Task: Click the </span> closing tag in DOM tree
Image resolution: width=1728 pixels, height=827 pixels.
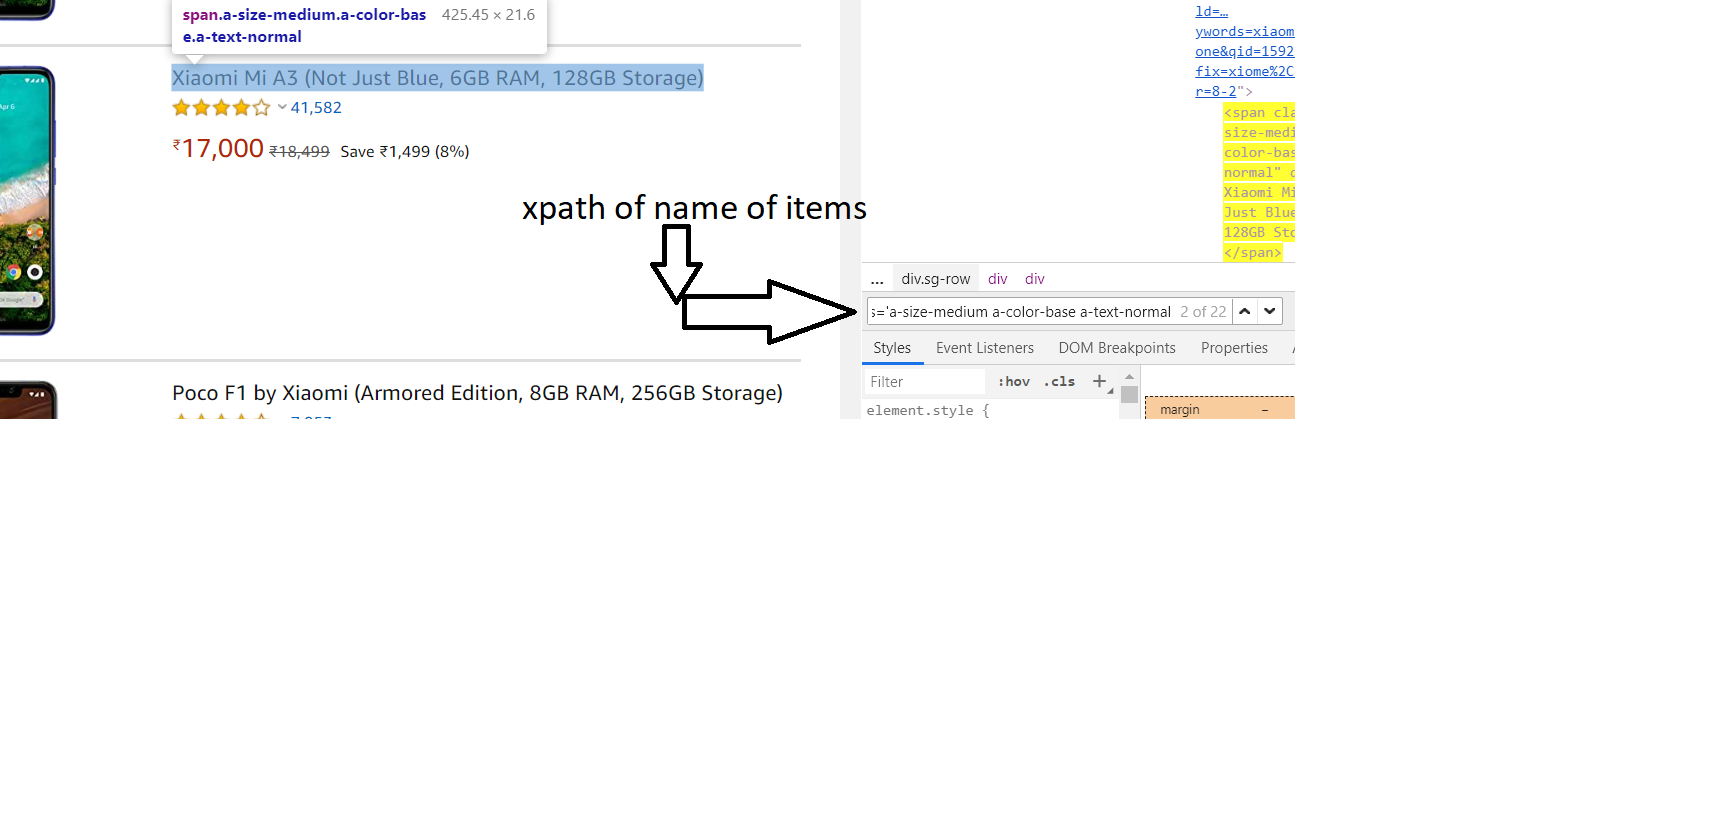Action: (1252, 253)
